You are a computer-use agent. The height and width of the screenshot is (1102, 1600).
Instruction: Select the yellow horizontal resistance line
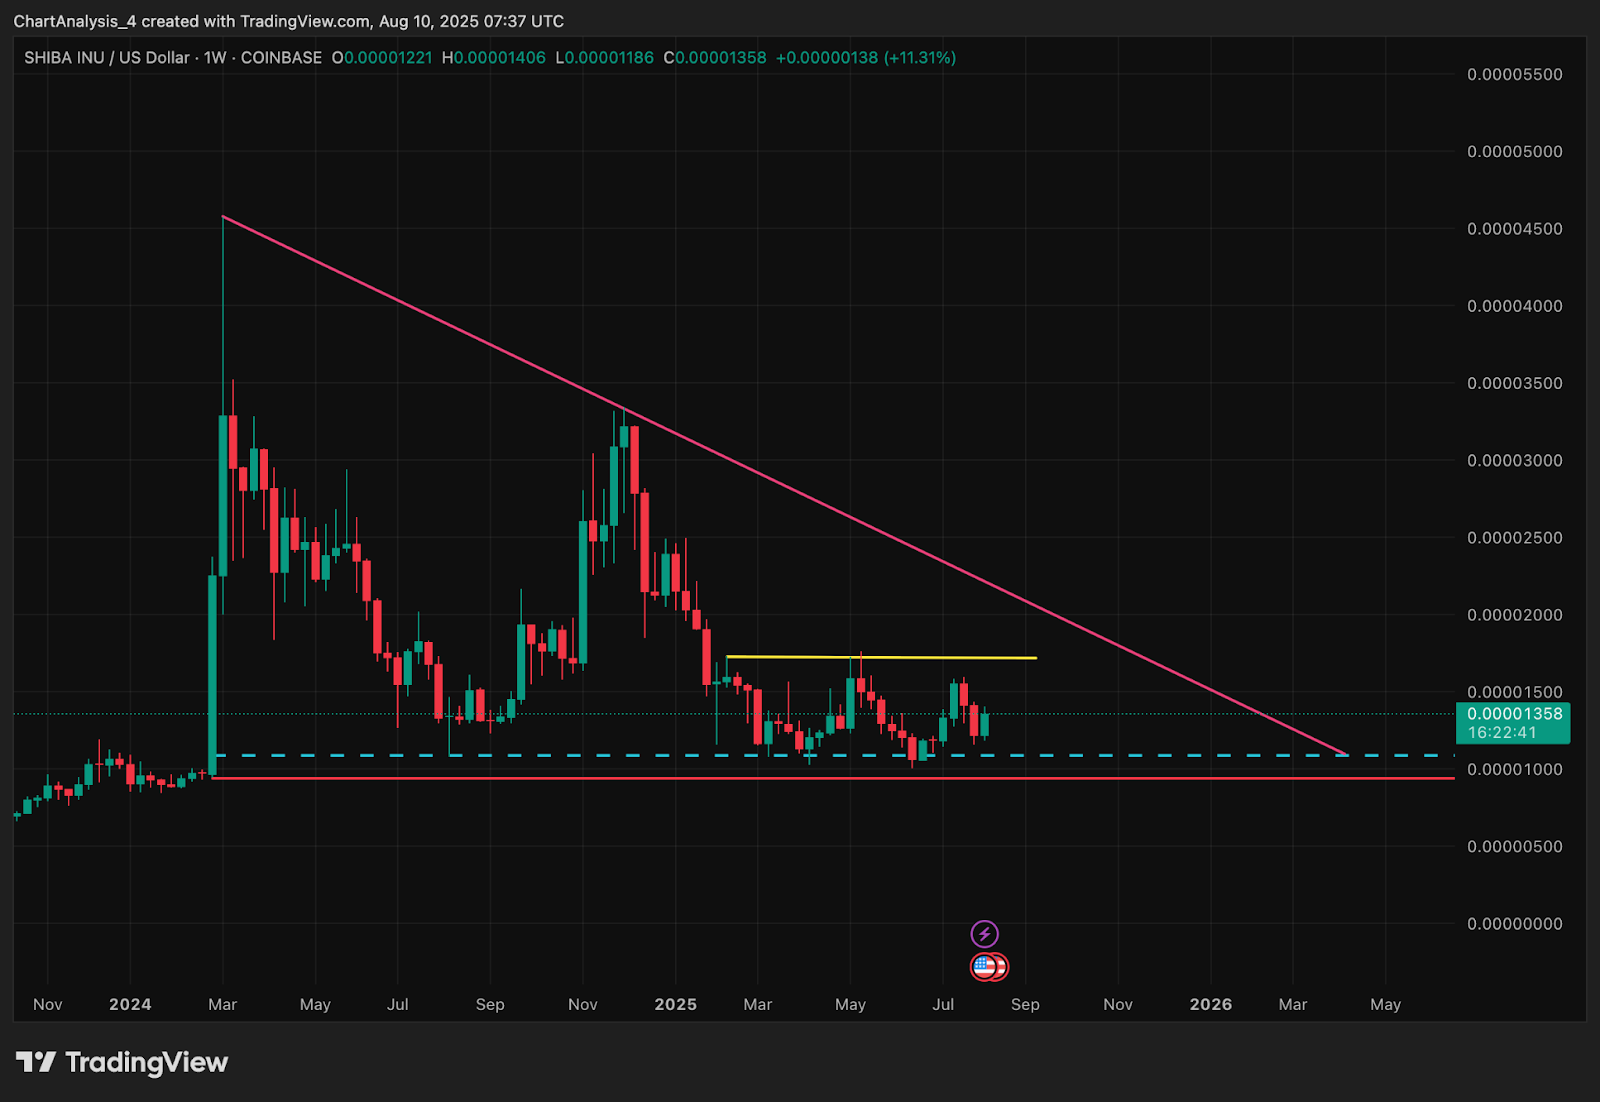[x=881, y=657]
